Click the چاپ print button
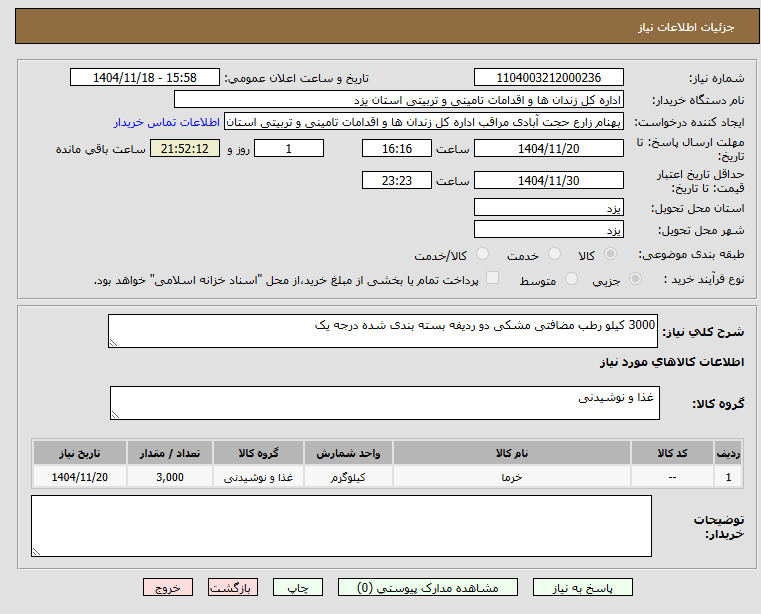Screen dimensions: 761x614 [x=298, y=587]
